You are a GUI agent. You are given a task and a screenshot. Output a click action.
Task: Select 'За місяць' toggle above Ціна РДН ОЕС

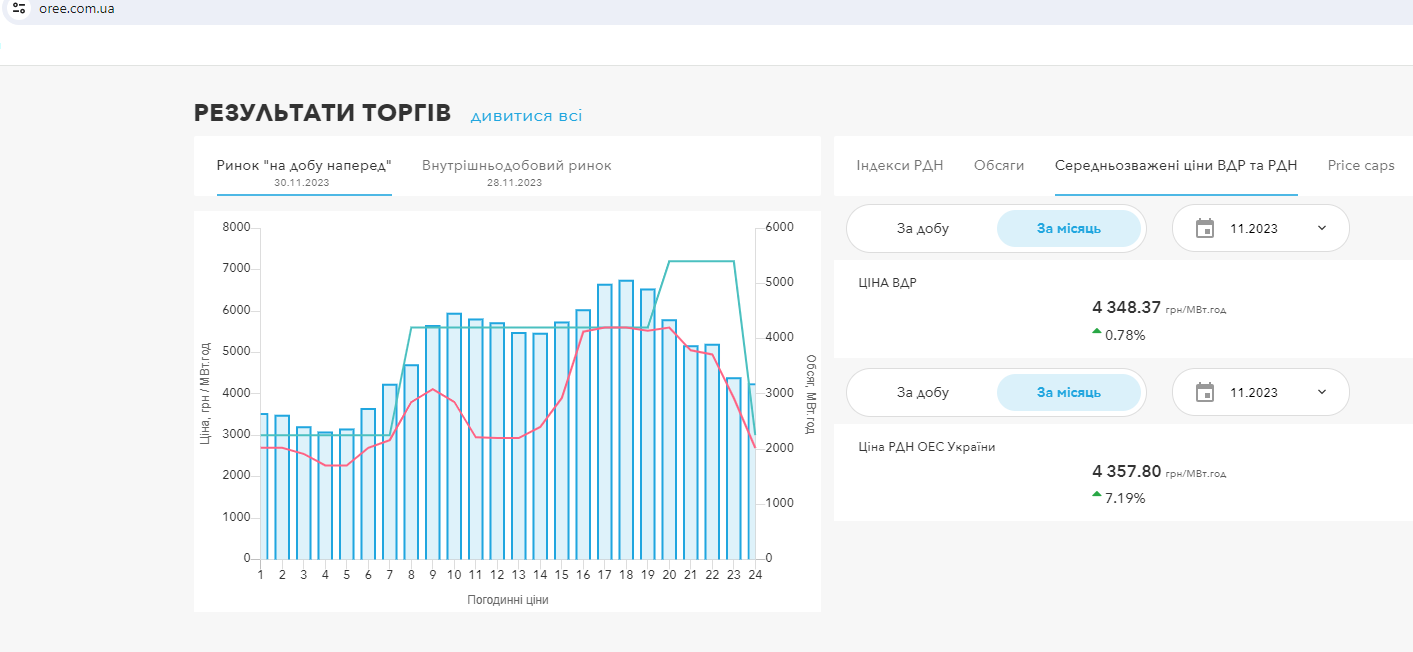[x=1068, y=392]
